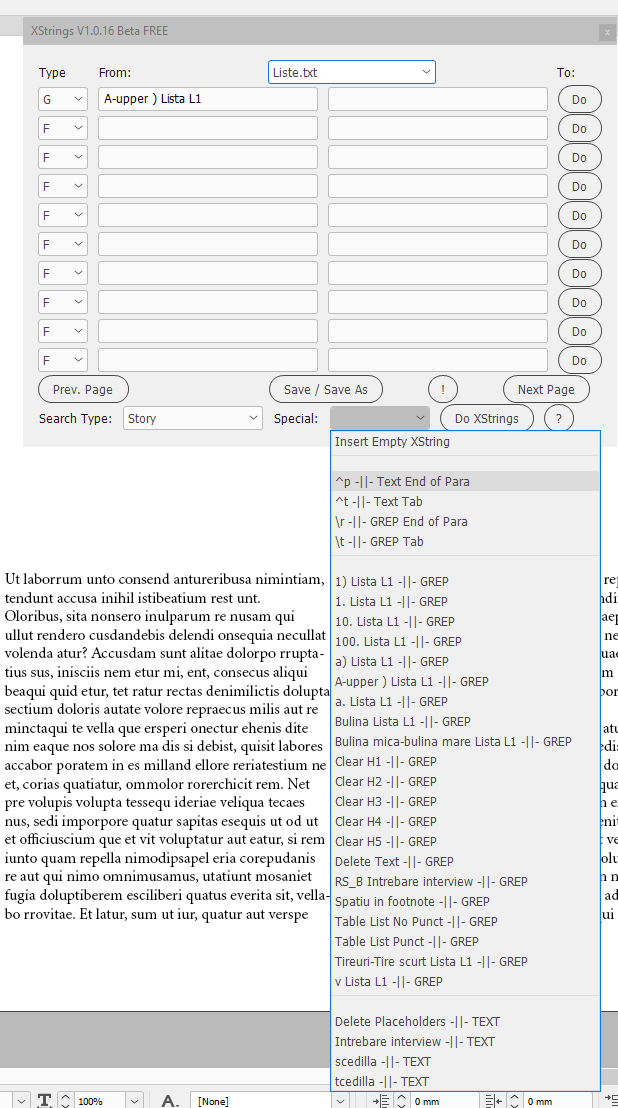Select tcedilla TEXT entry
The image size is (618, 1108).
click(465, 1081)
